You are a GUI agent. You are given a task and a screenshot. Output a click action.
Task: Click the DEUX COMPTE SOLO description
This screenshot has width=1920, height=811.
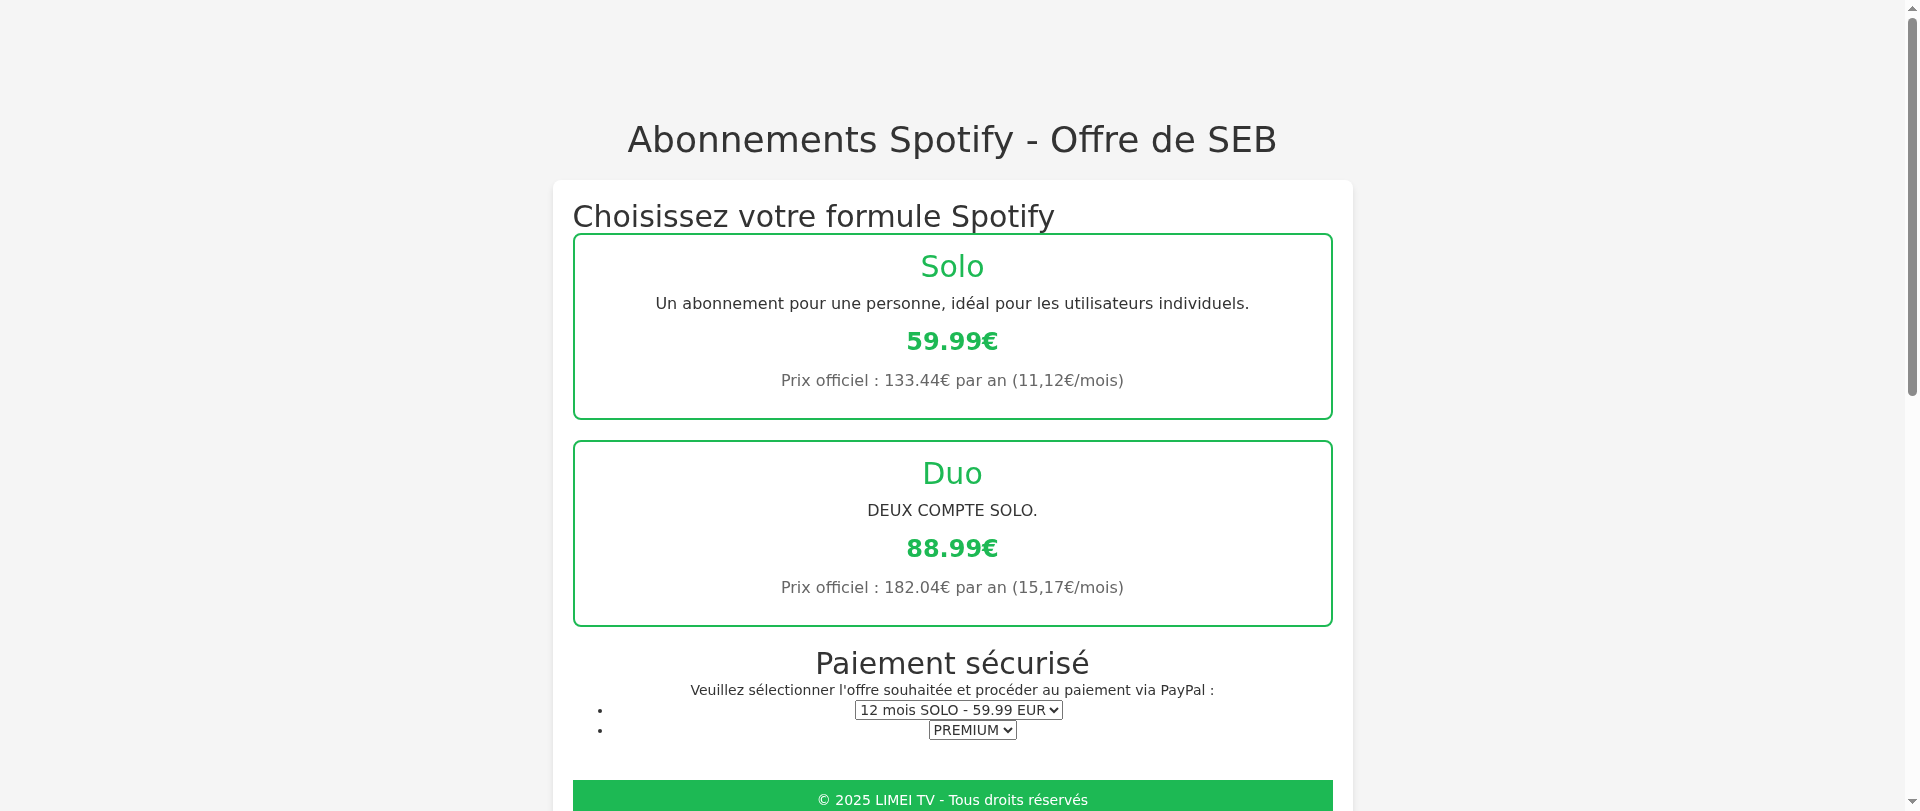[952, 511]
